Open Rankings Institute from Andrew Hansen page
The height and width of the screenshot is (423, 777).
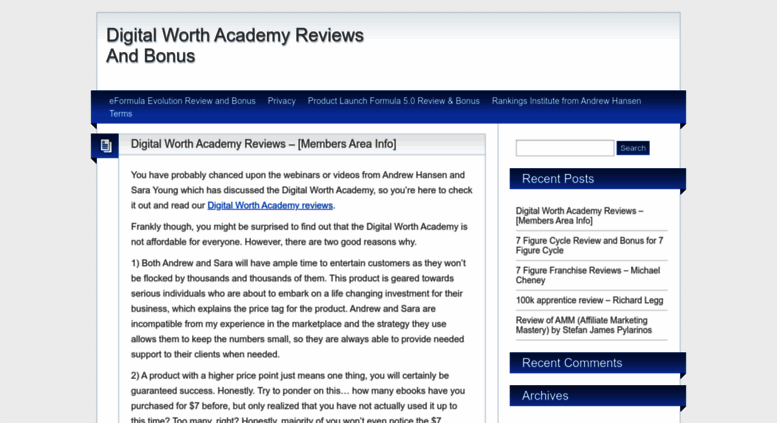[x=566, y=101]
